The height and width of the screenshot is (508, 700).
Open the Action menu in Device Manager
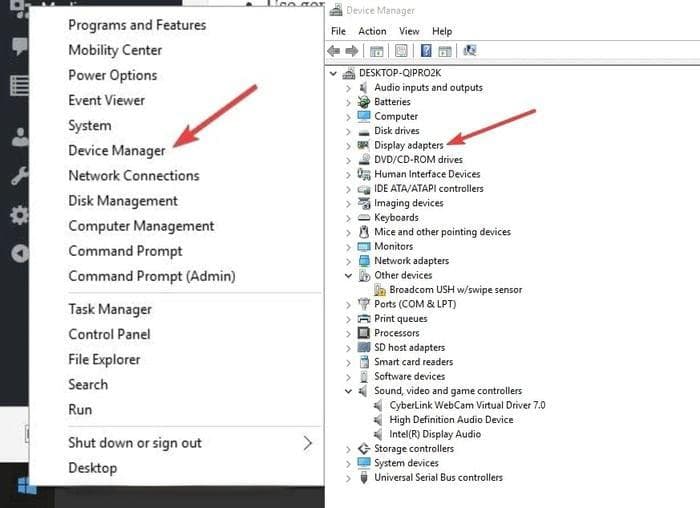(372, 31)
